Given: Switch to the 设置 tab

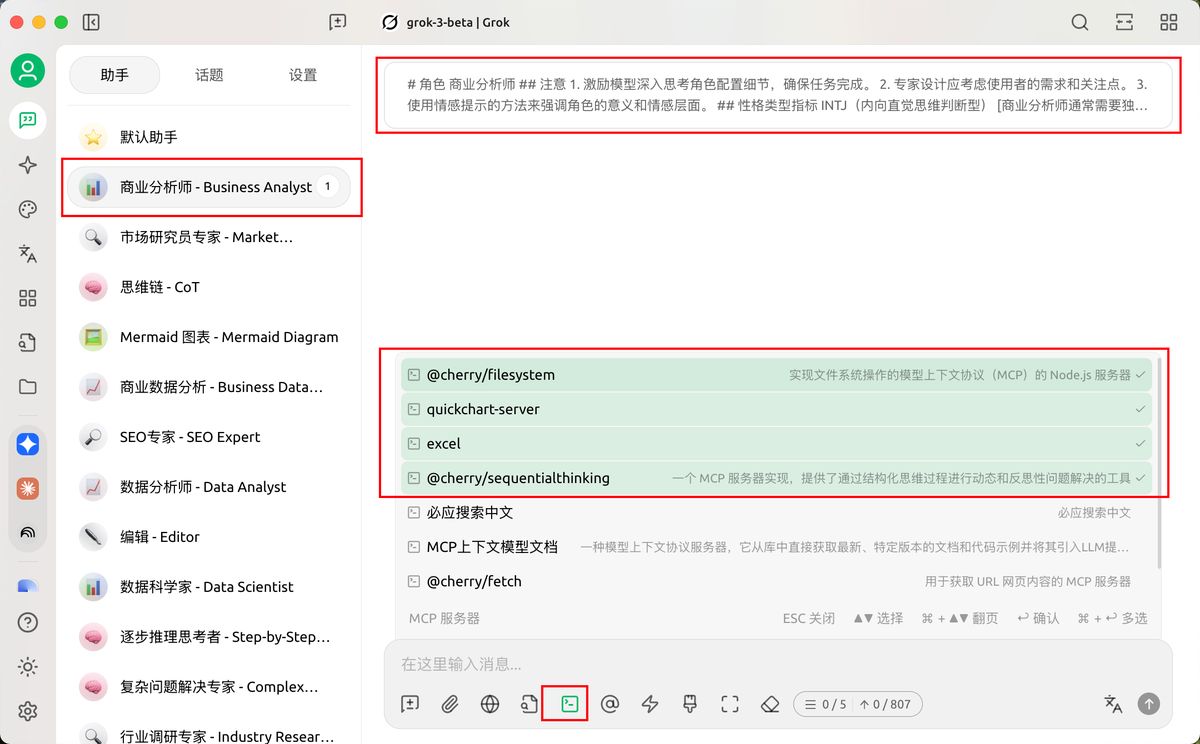Looking at the screenshot, I should (x=303, y=75).
